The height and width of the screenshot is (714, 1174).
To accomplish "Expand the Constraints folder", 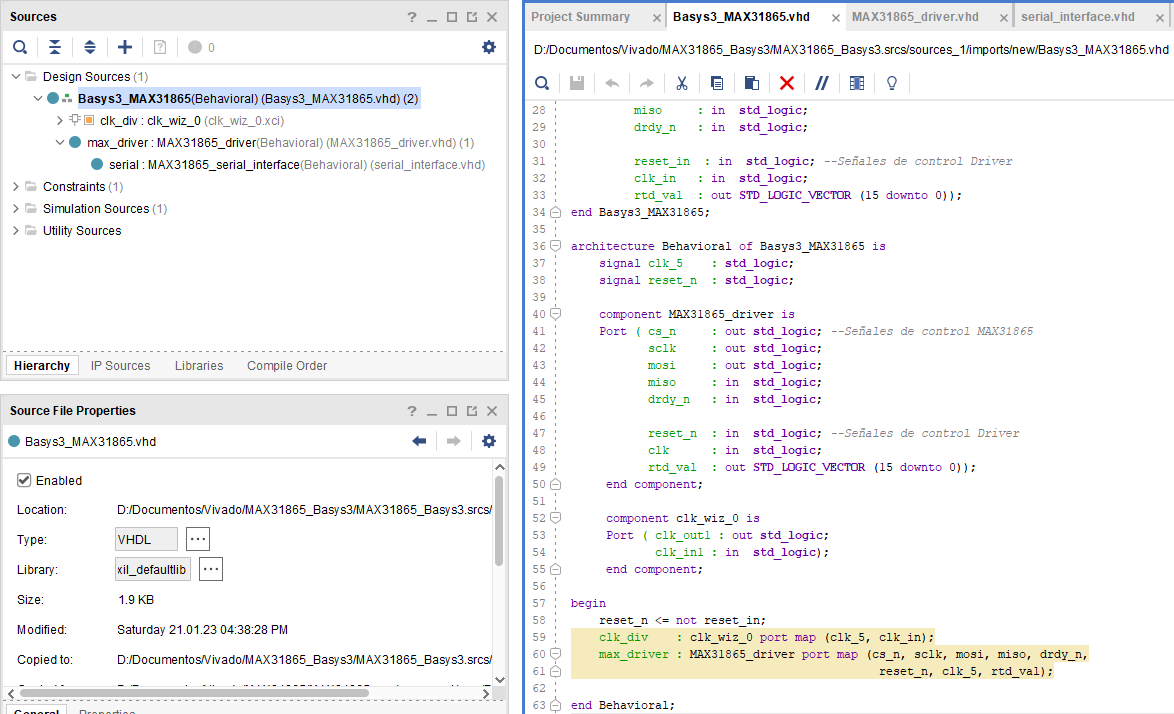I will pos(16,186).
